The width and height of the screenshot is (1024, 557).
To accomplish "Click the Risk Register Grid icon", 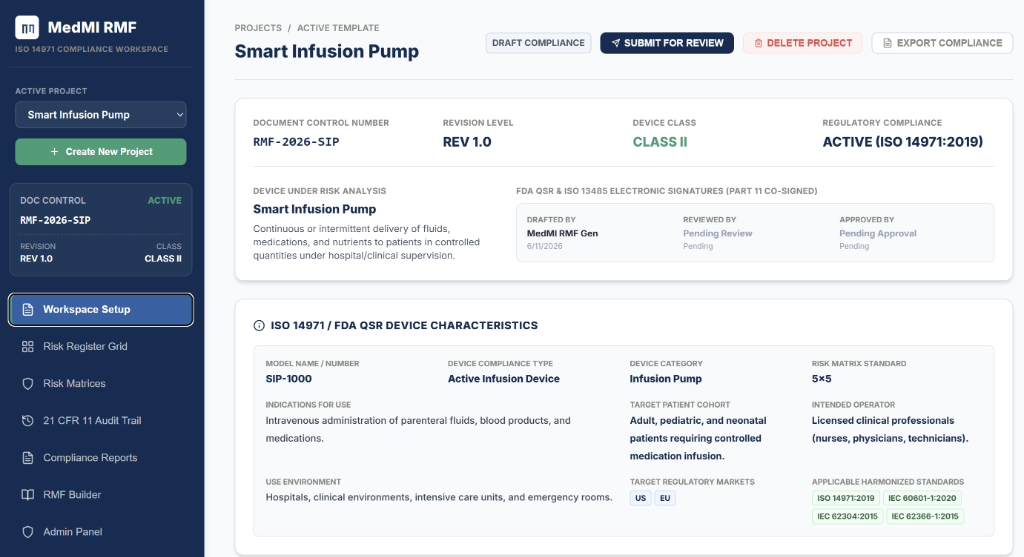I will tap(27, 347).
